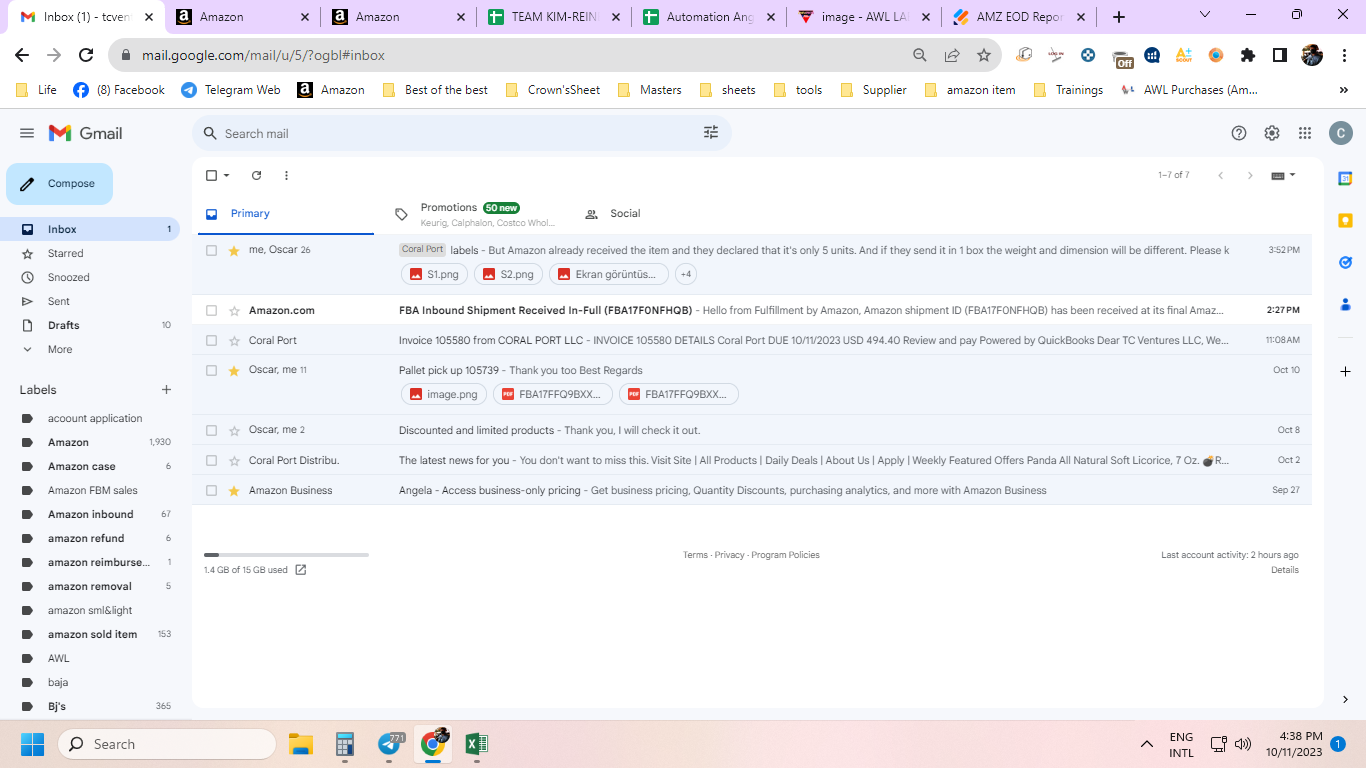1366x768 pixels.
Task: Open Google Keep side panel
Action: pyautogui.click(x=1345, y=220)
